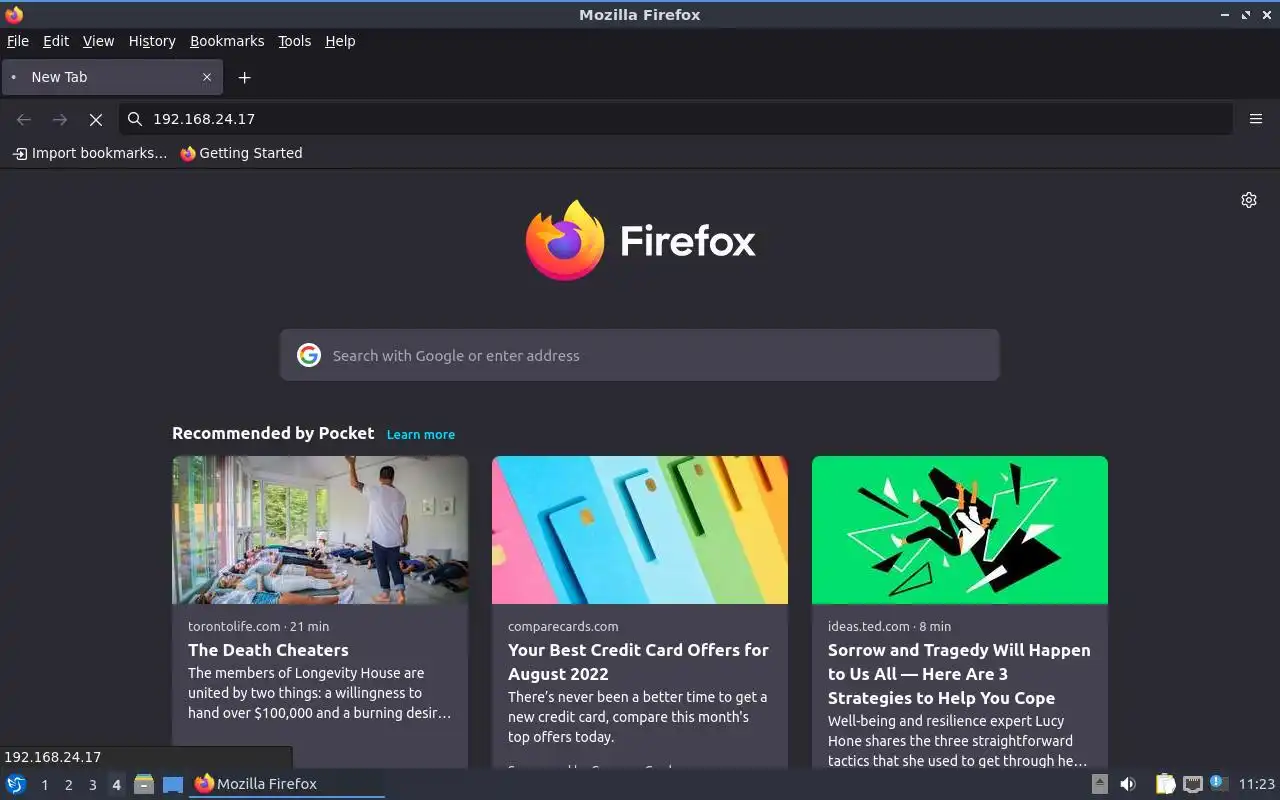Open the Bookmarks menu
This screenshot has height=800, width=1280.
pyautogui.click(x=227, y=41)
